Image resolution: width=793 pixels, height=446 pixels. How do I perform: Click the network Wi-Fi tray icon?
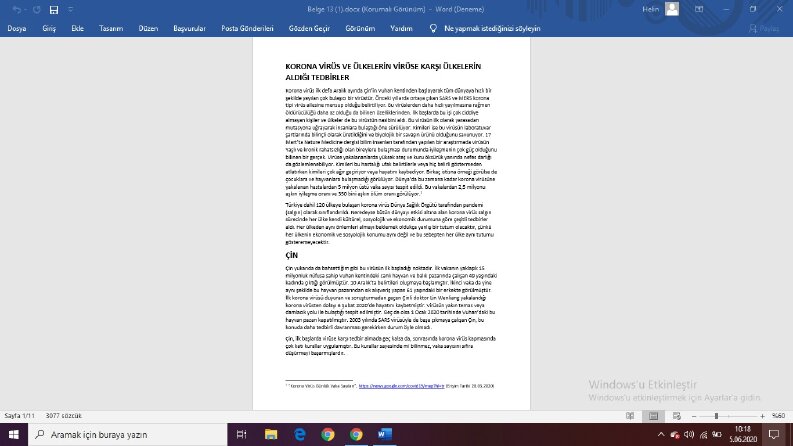pyautogui.click(x=703, y=434)
